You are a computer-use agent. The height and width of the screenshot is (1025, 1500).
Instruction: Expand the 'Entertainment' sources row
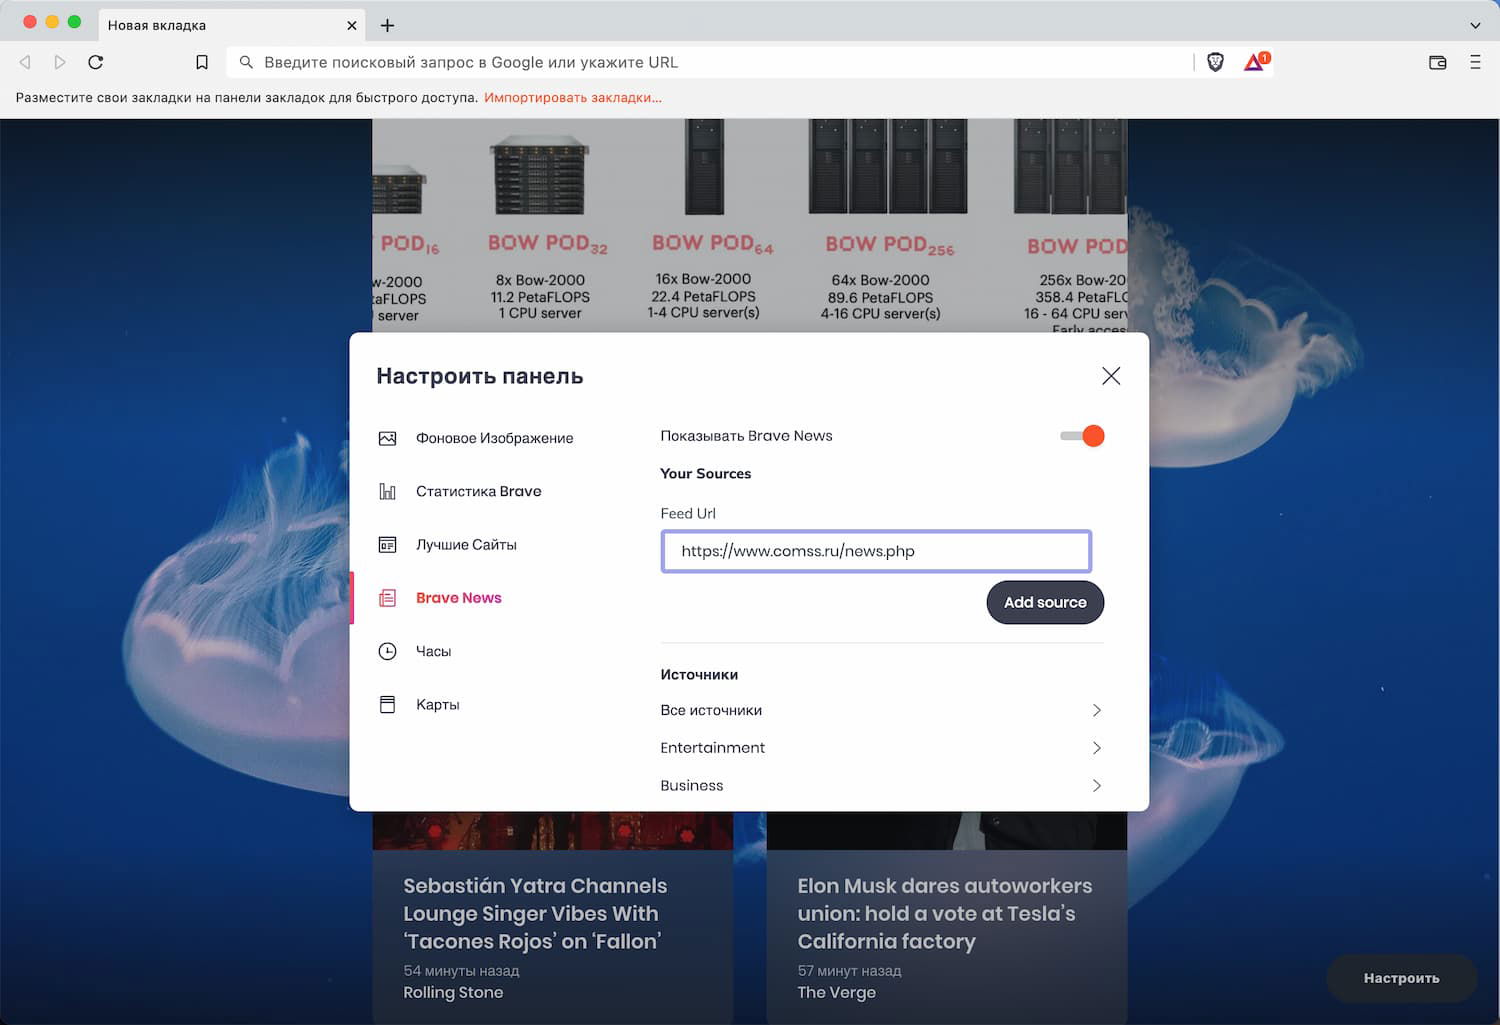881,748
